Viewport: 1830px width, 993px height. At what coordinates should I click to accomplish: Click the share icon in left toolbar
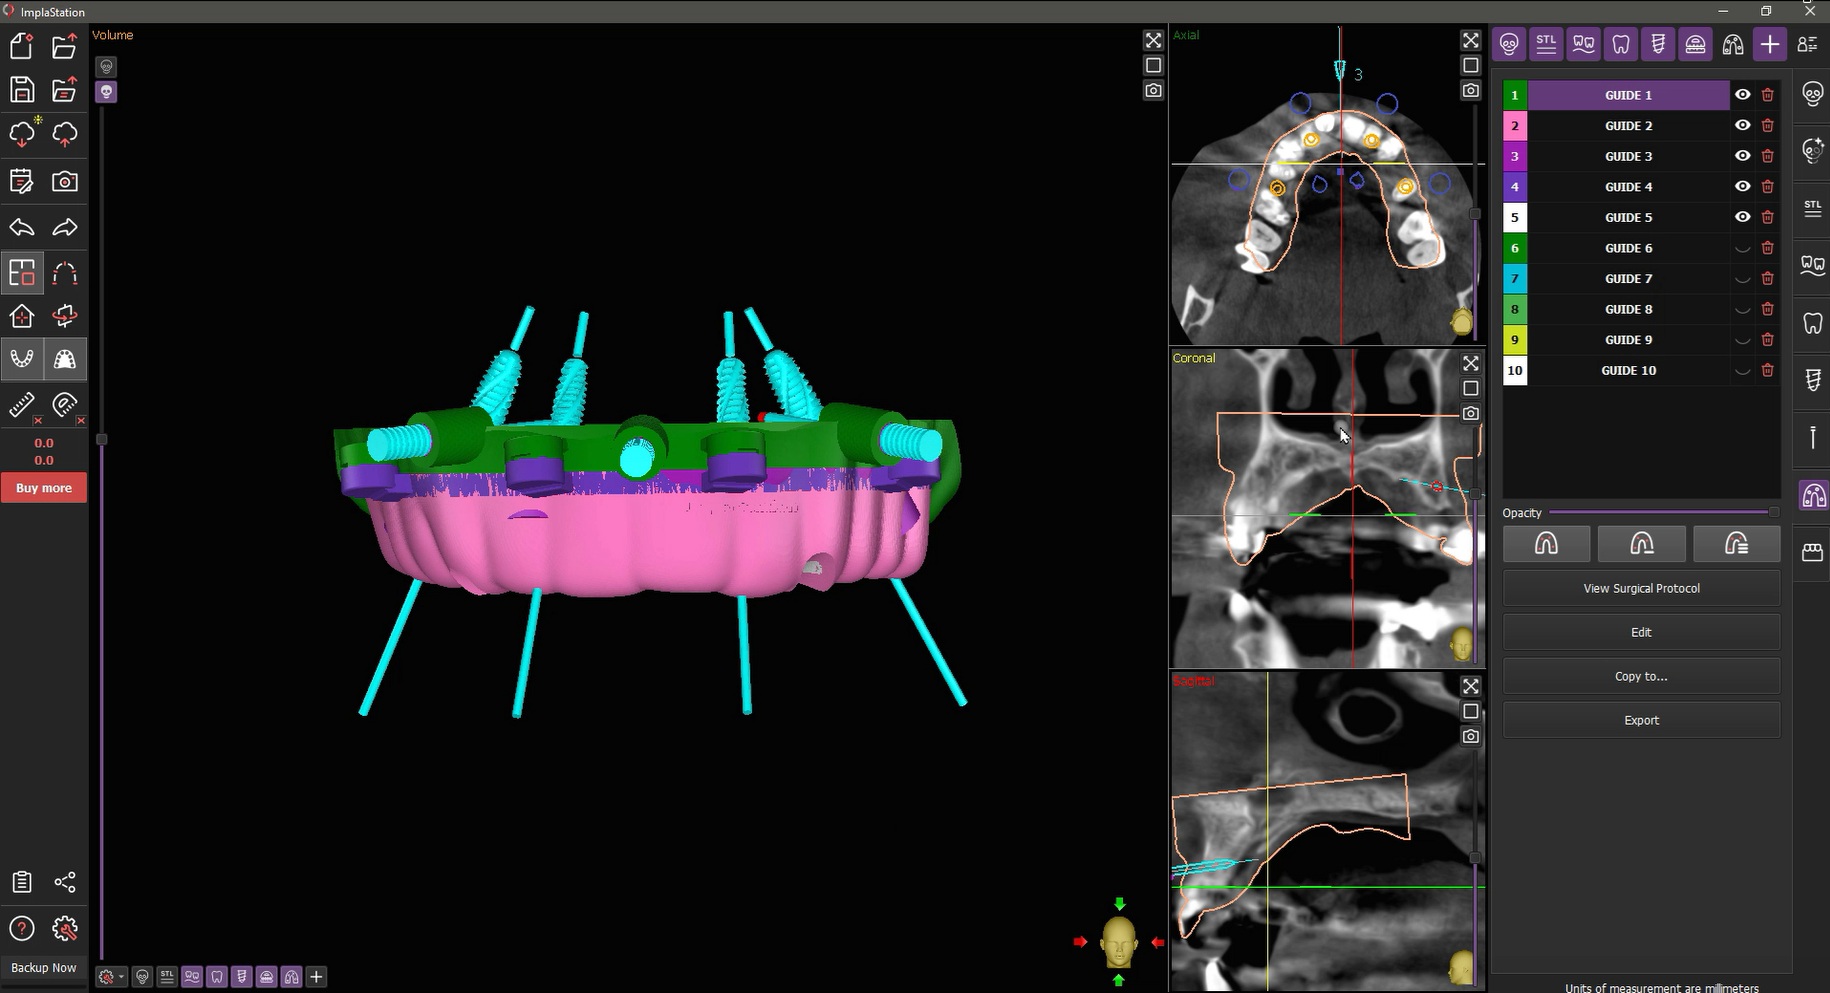click(x=65, y=882)
